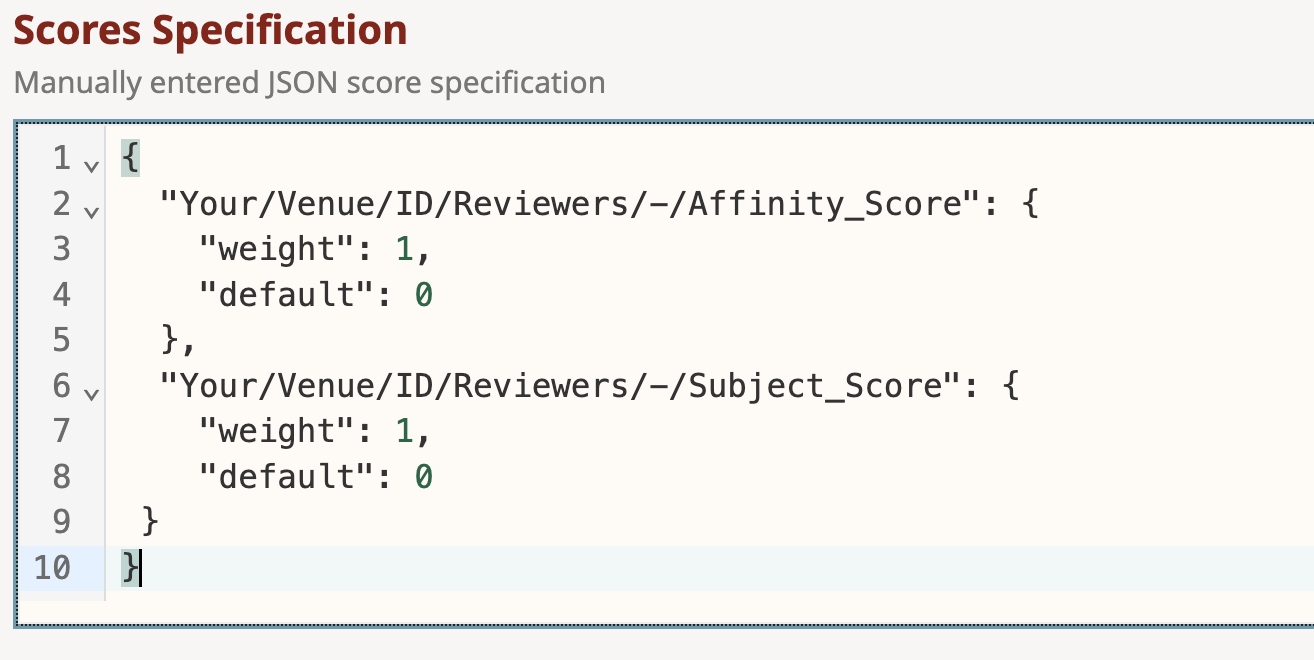1314x660 pixels.
Task: Click the opening brace on line 1
Action: click(x=130, y=158)
